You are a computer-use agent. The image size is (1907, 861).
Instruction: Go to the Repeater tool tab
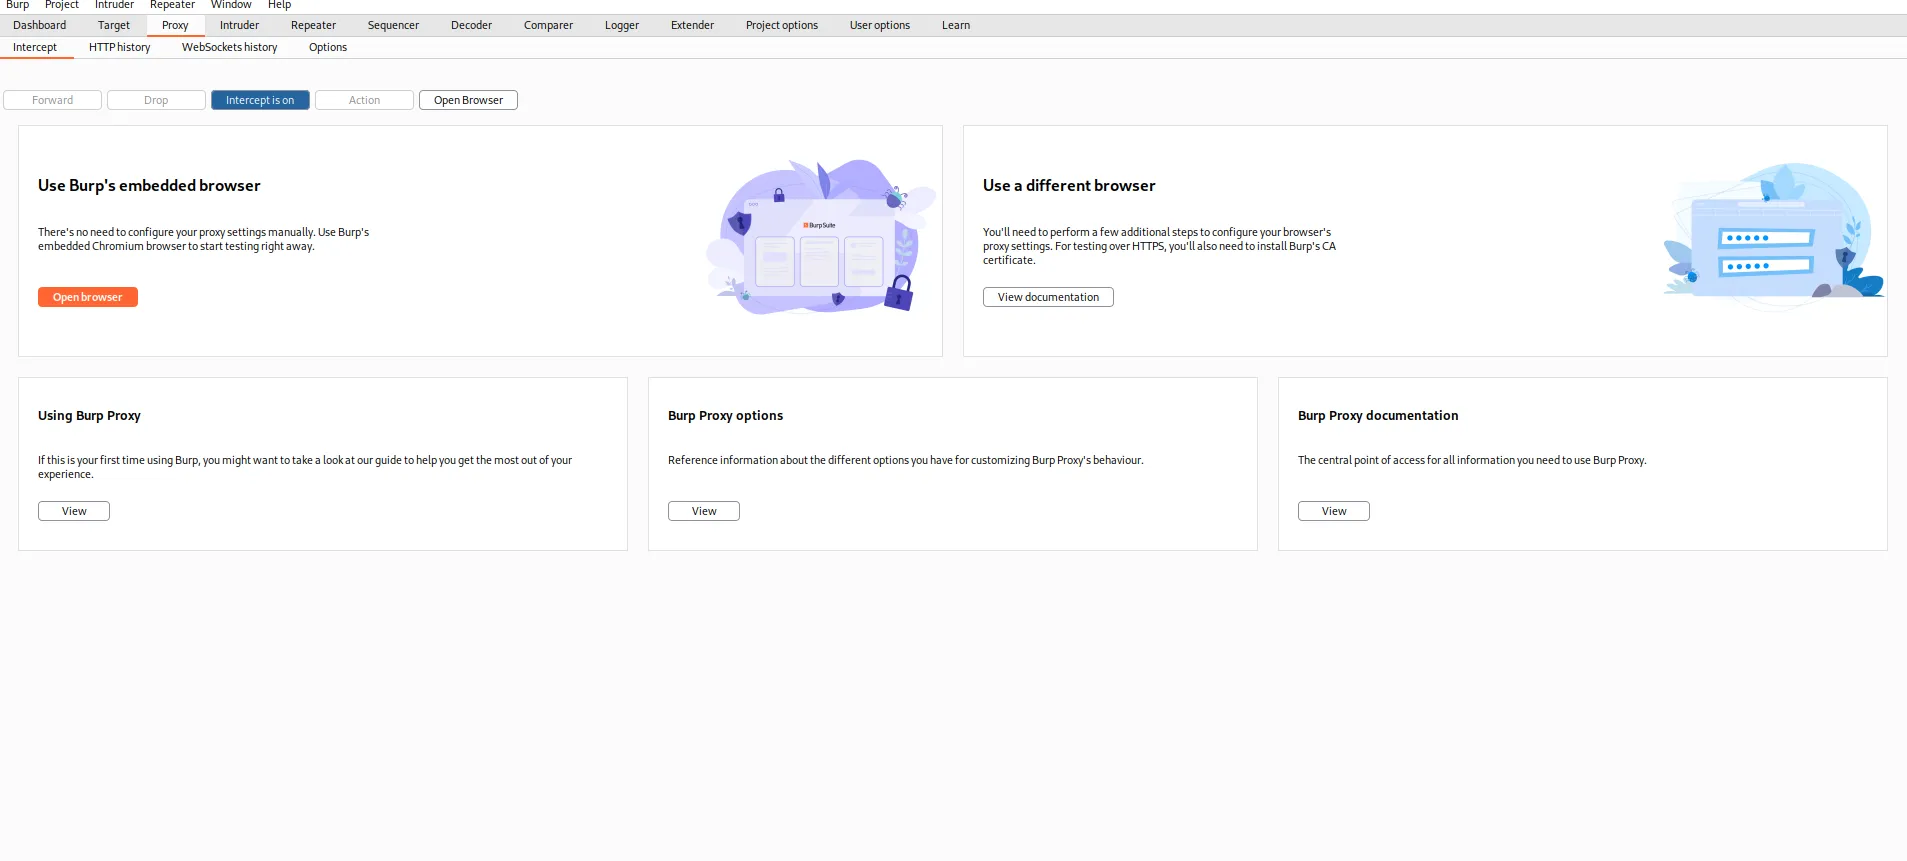click(x=313, y=25)
